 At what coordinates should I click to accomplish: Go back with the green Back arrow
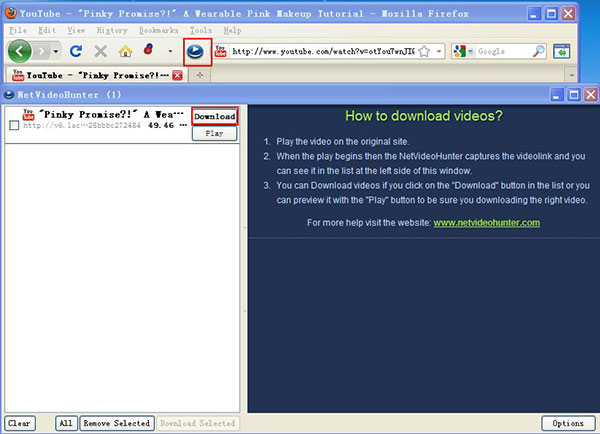(20, 51)
